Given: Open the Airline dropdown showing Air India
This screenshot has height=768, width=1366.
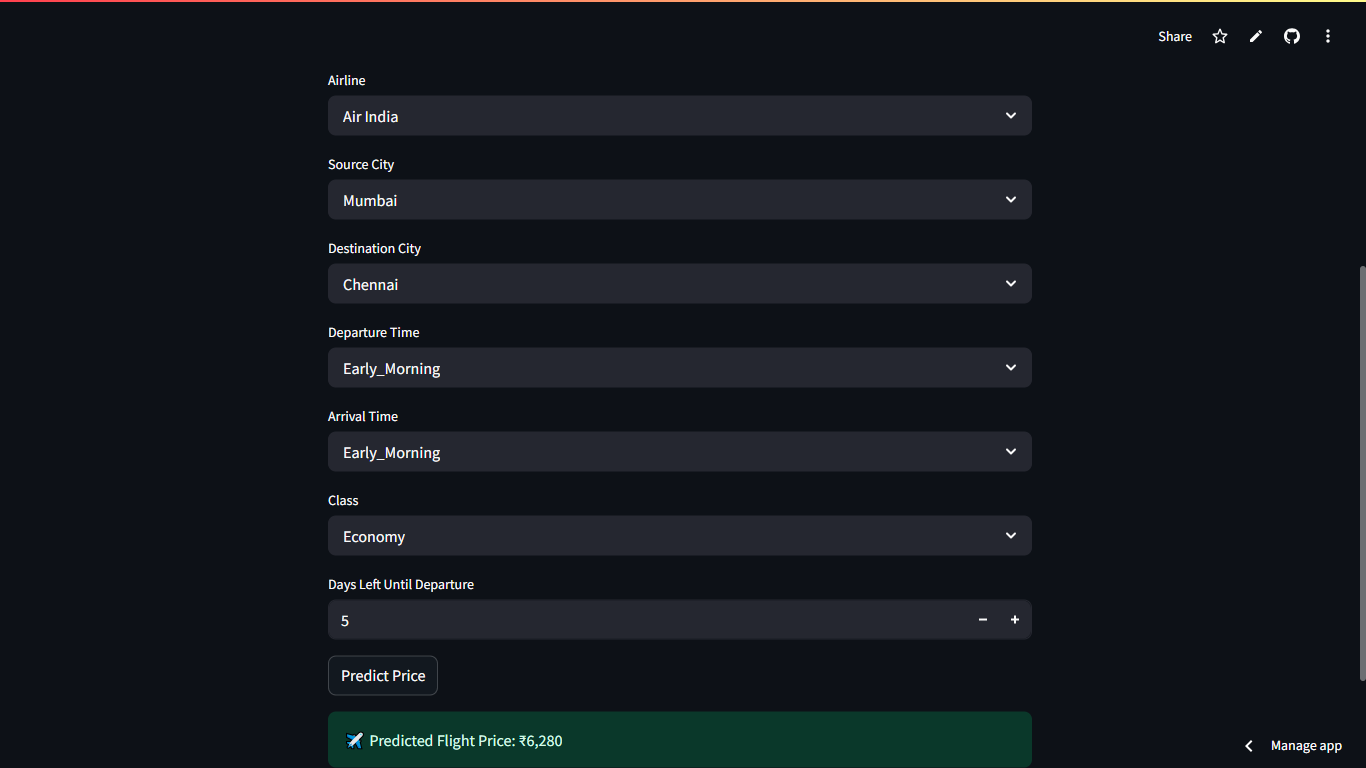Looking at the screenshot, I should point(679,116).
